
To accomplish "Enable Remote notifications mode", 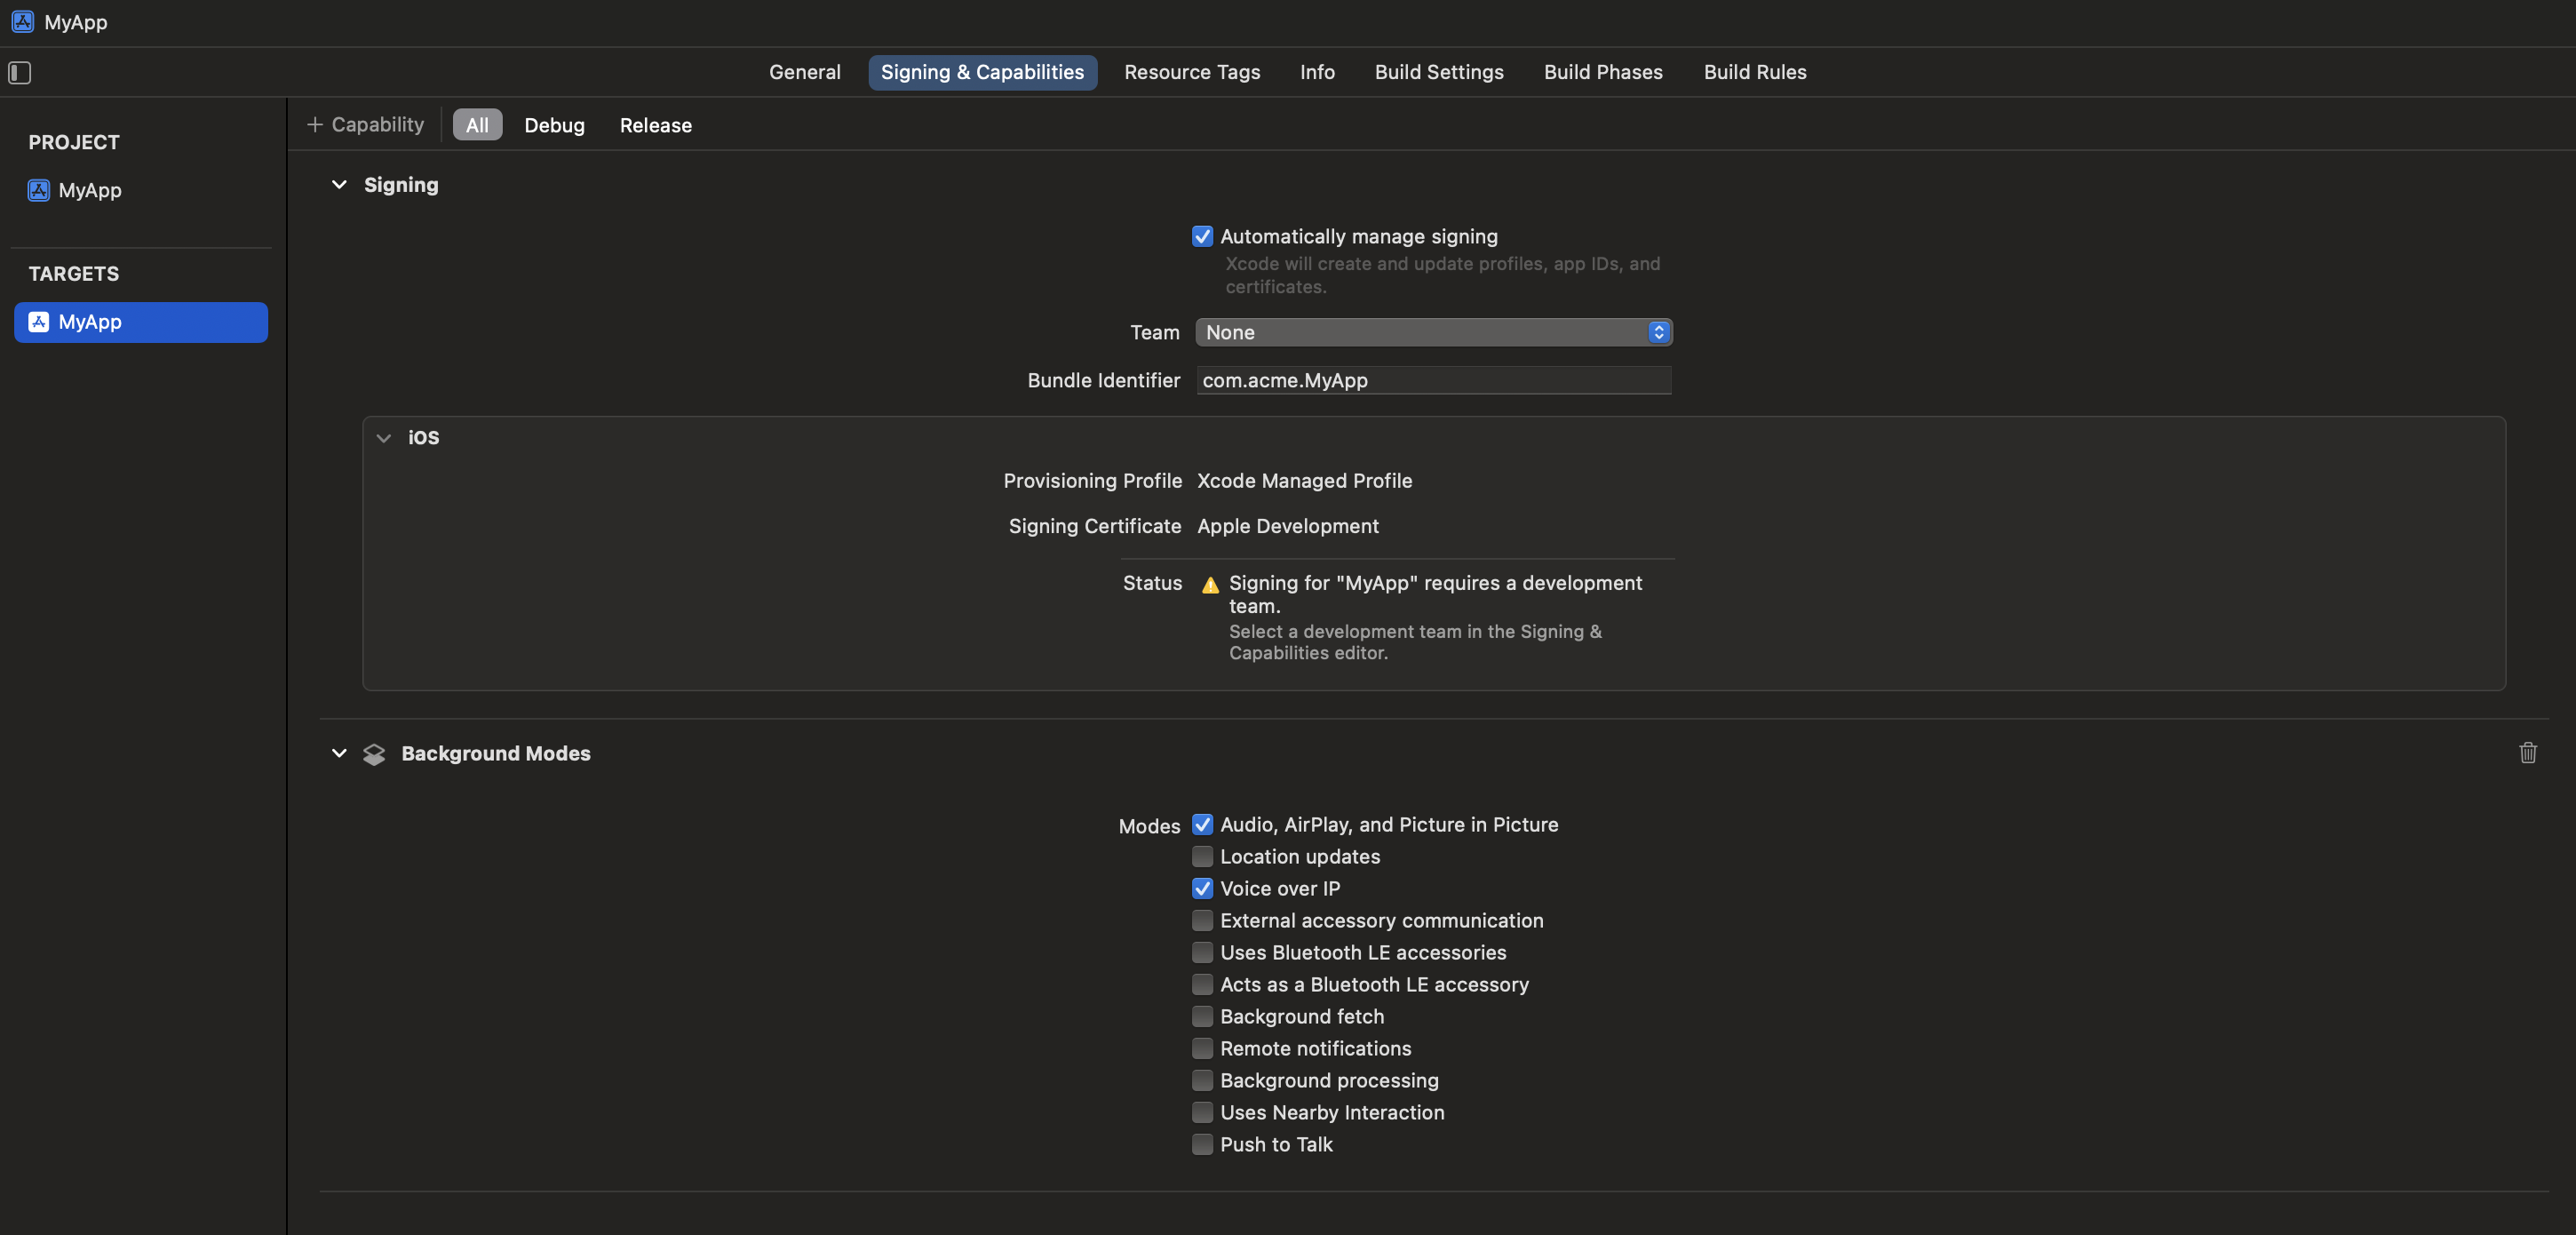I will pyautogui.click(x=1202, y=1048).
